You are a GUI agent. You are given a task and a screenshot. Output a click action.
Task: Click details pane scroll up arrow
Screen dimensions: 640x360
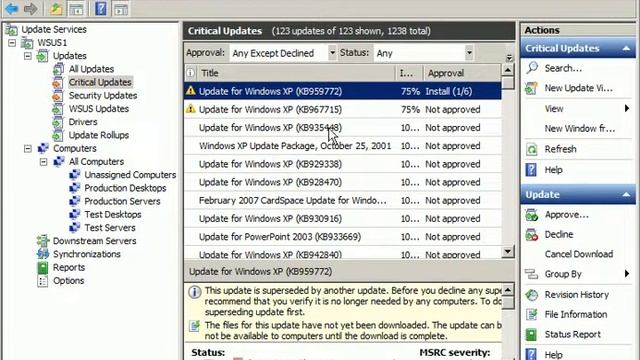pyautogui.click(x=507, y=290)
